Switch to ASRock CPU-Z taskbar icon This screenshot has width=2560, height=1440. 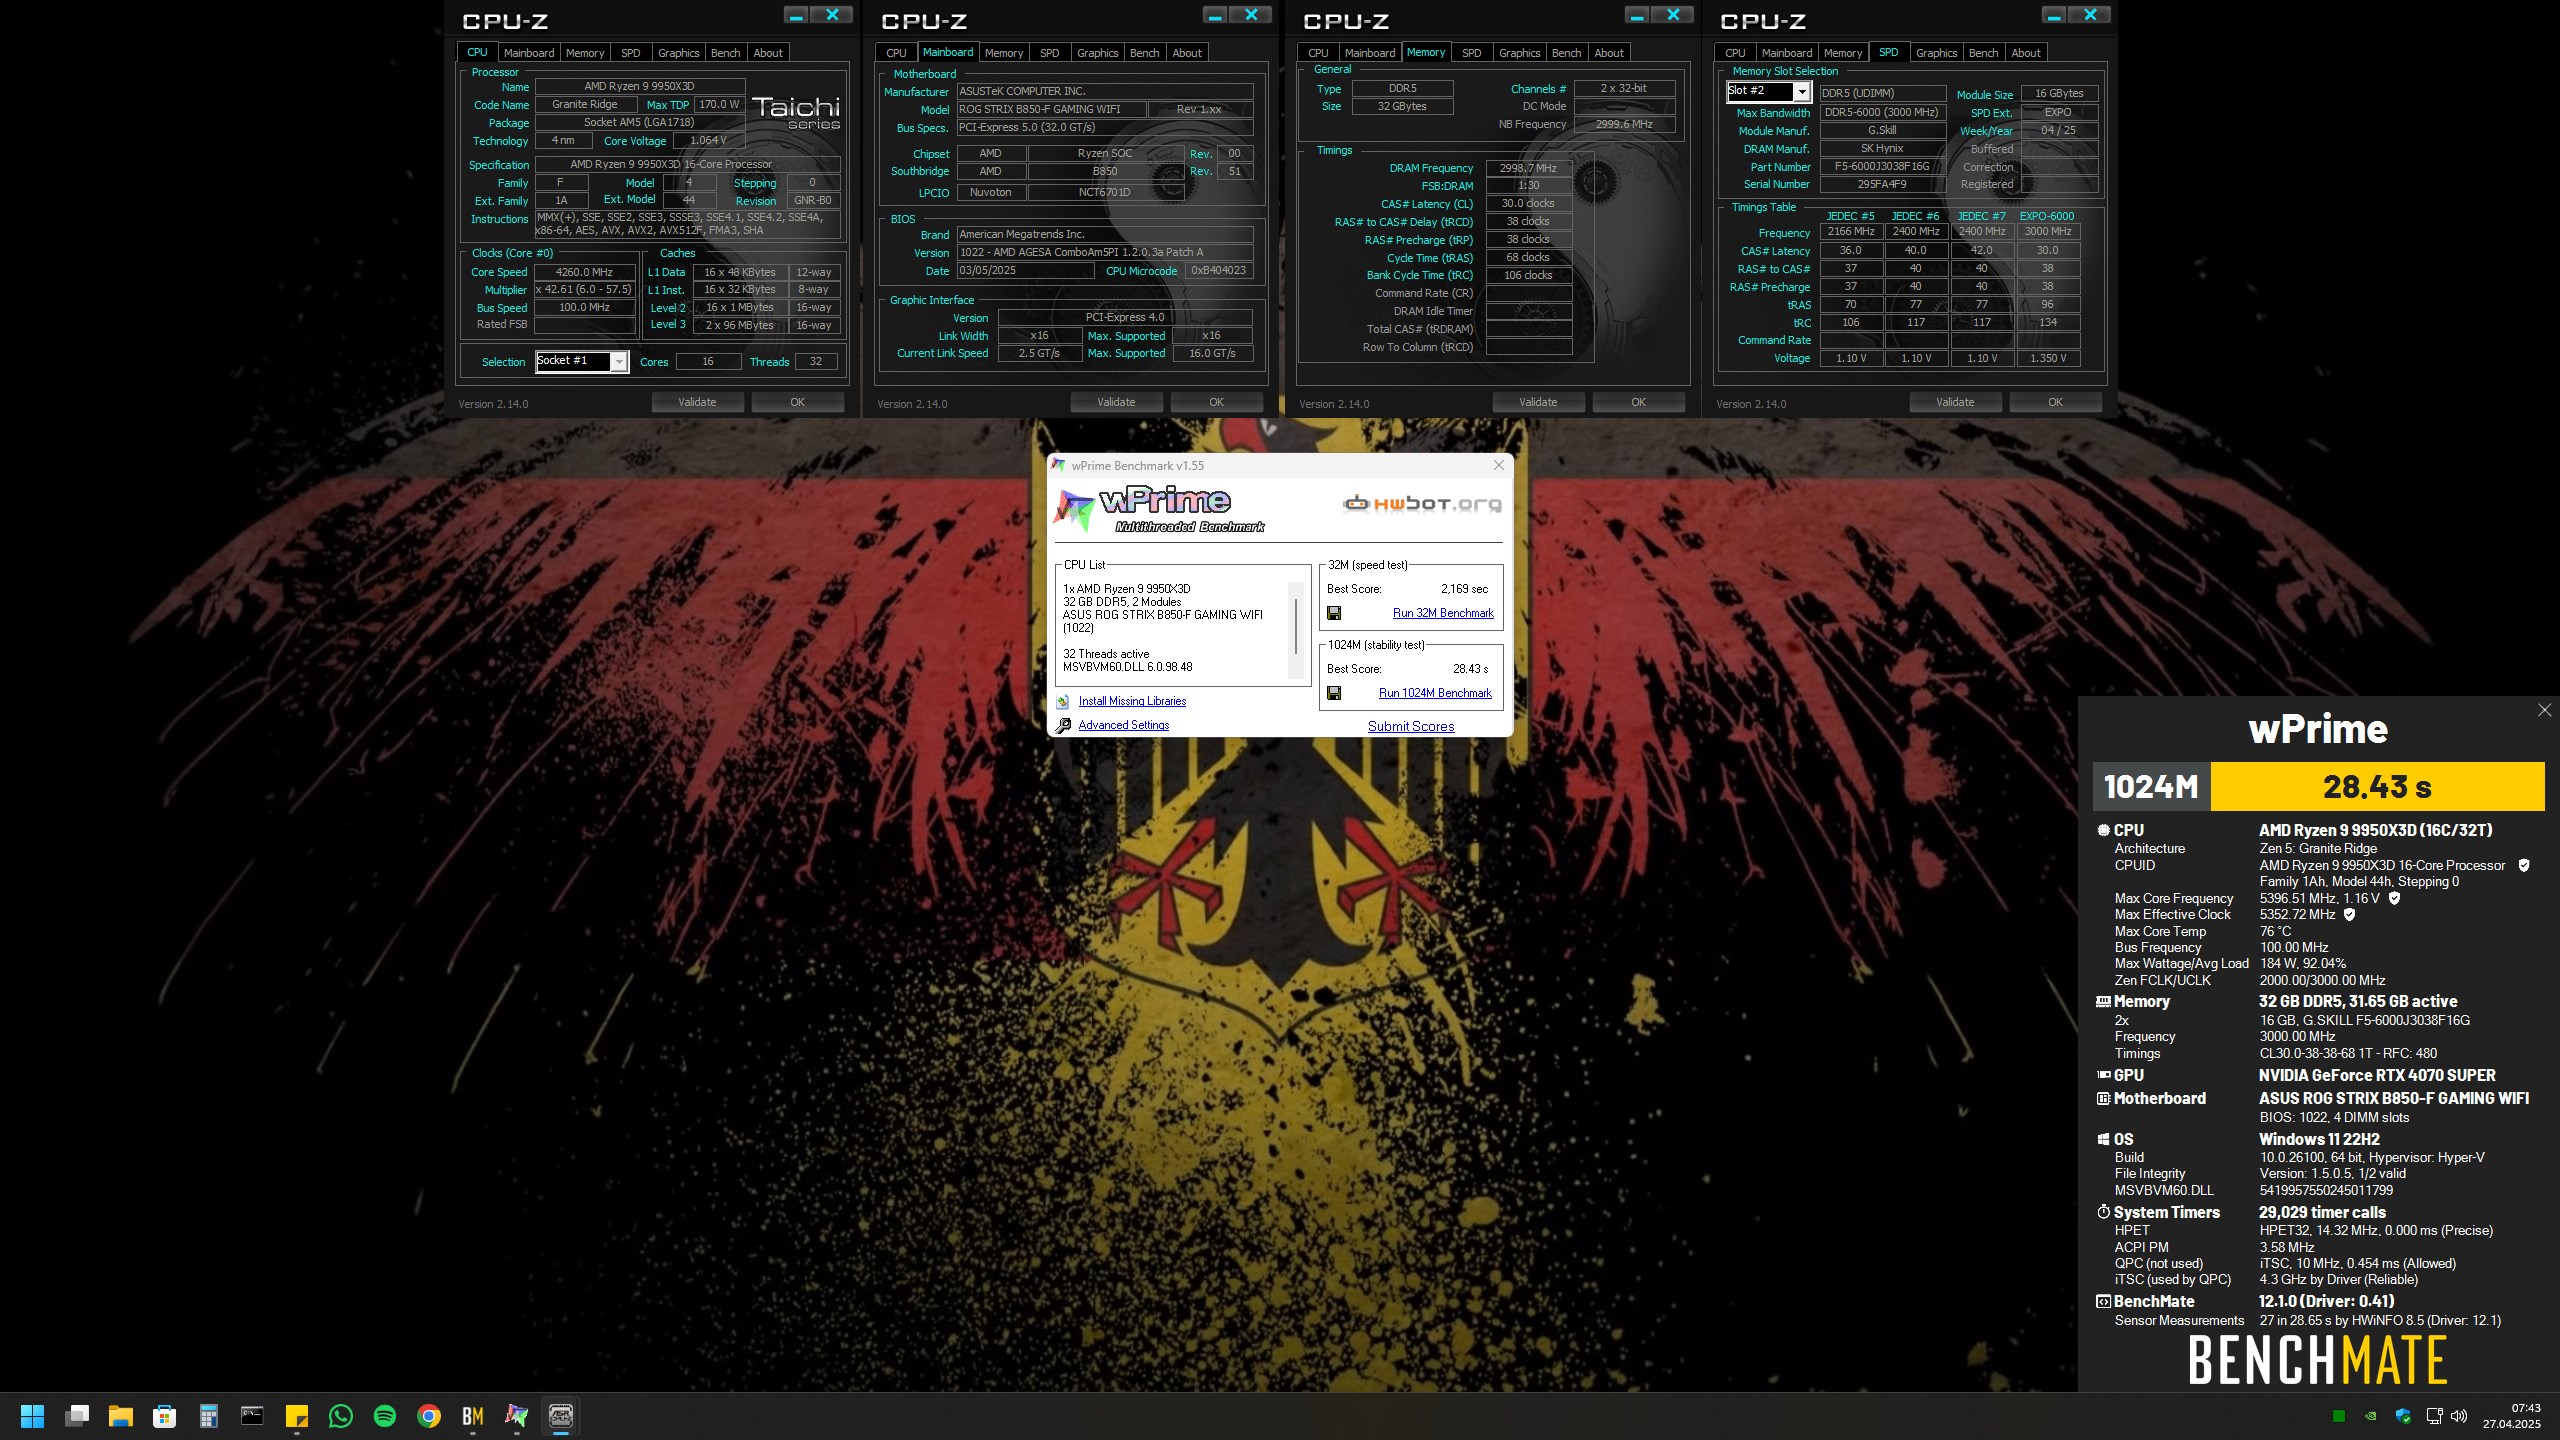point(561,1416)
